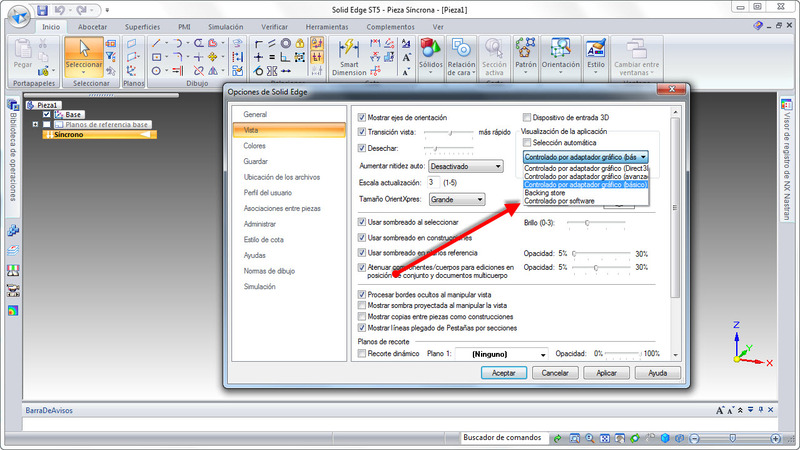Collapse the Controlado por adaptador gráfico combo box

point(586,157)
